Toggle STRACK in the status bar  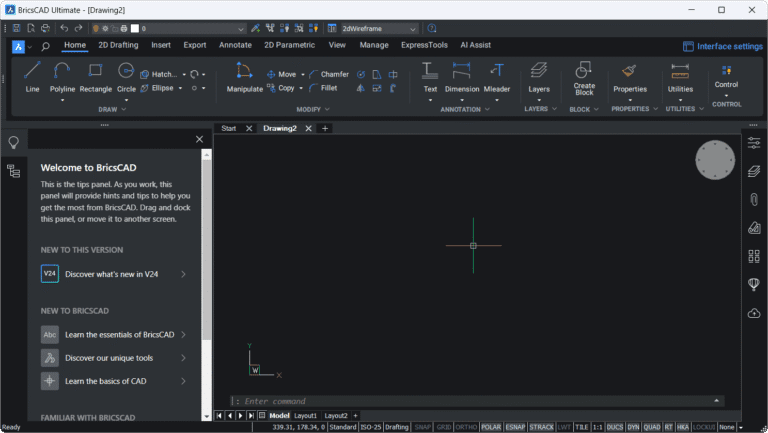point(541,427)
